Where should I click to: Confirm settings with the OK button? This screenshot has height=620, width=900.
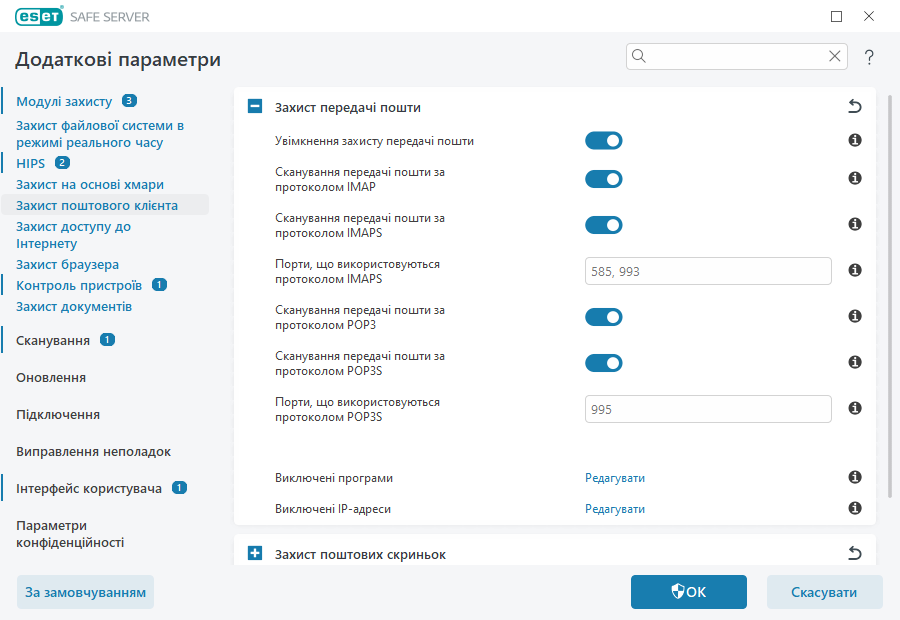point(688,591)
